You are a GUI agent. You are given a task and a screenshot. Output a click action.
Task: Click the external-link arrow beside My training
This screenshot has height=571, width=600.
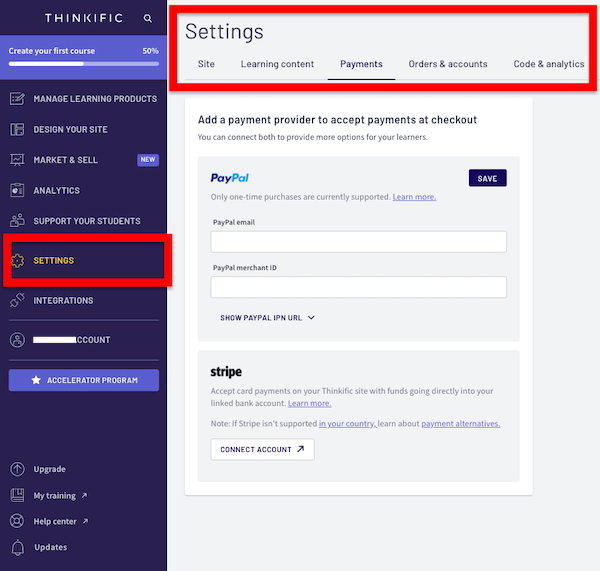[85, 495]
